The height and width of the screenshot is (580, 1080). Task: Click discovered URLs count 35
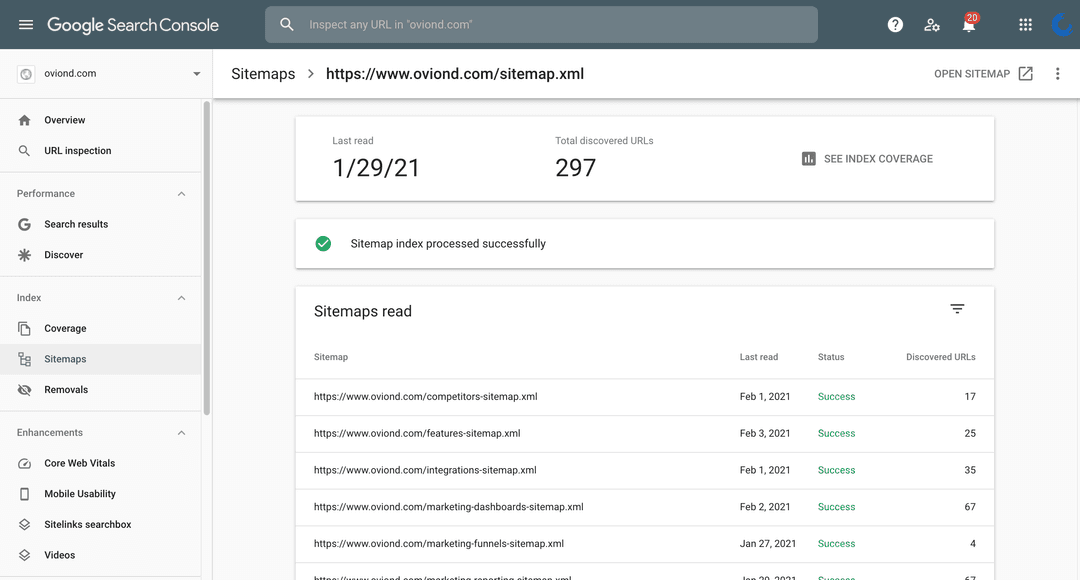[x=970, y=470]
